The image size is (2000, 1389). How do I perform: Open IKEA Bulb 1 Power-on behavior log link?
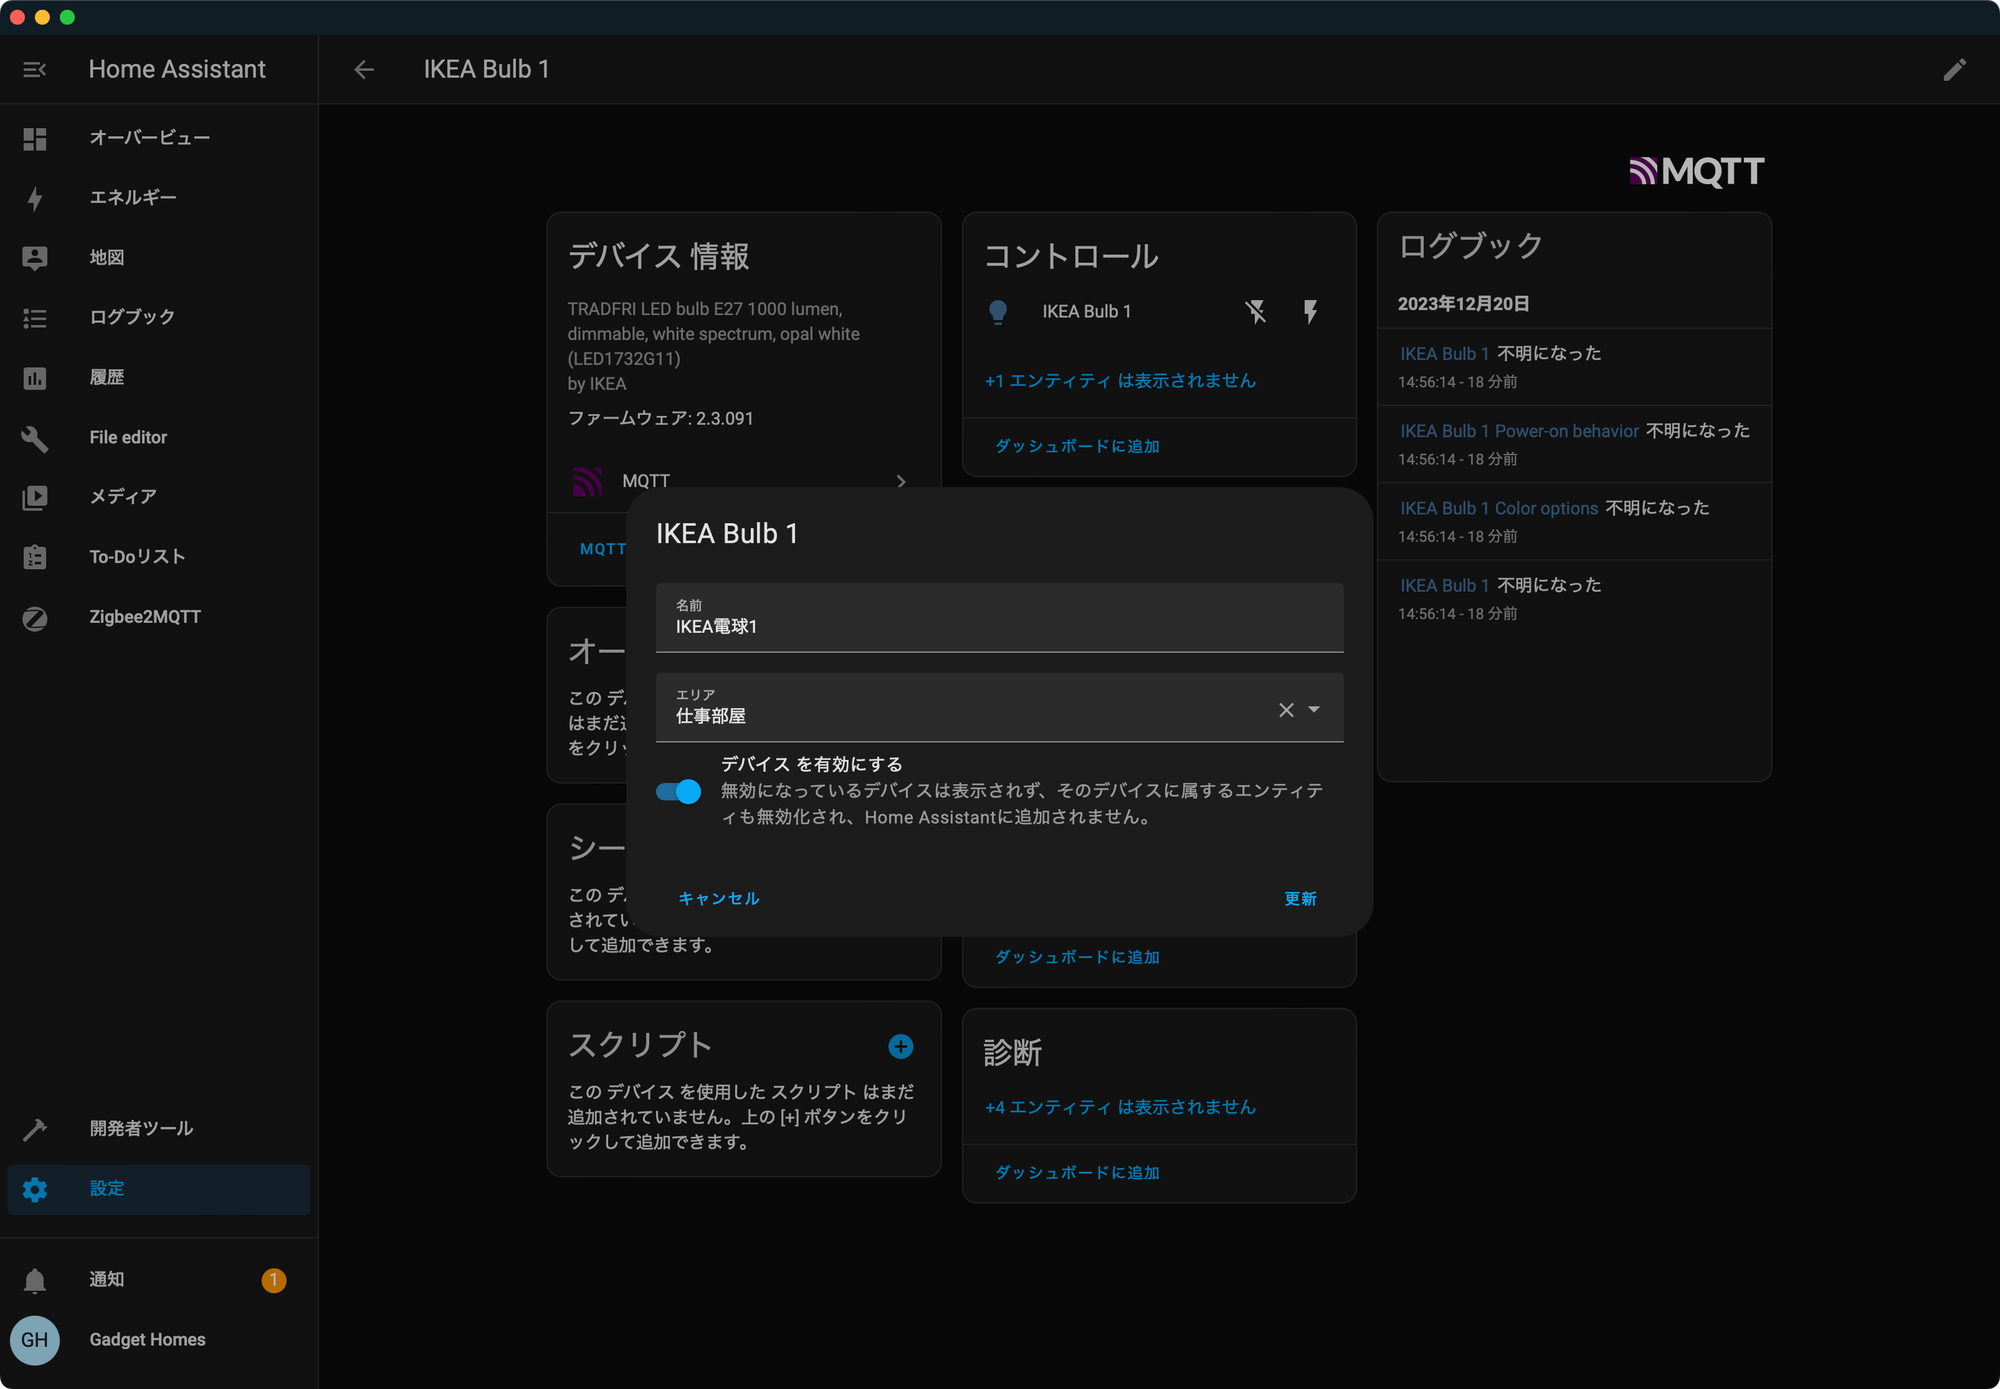(x=1519, y=431)
